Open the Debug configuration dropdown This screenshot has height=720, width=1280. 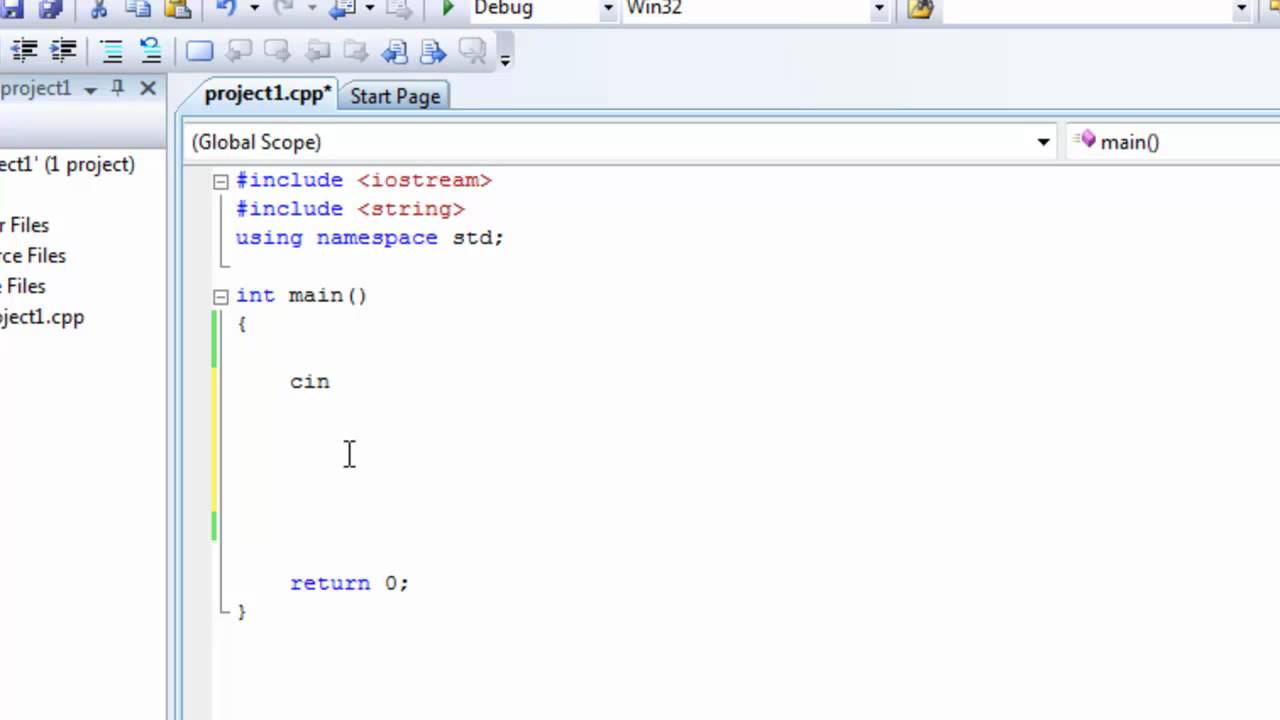click(x=608, y=8)
